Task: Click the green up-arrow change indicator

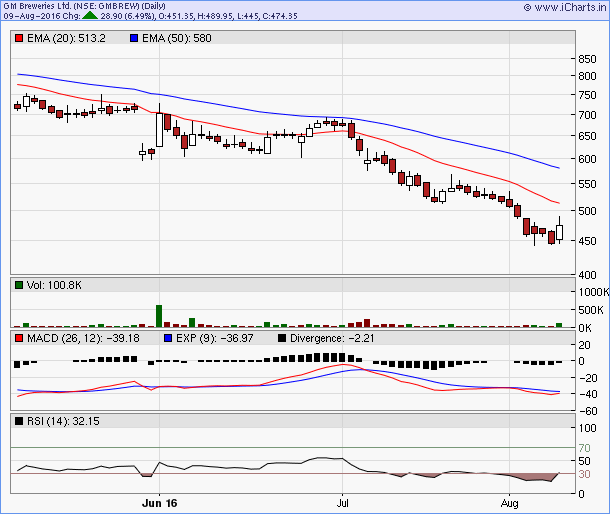Action: click(90, 16)
